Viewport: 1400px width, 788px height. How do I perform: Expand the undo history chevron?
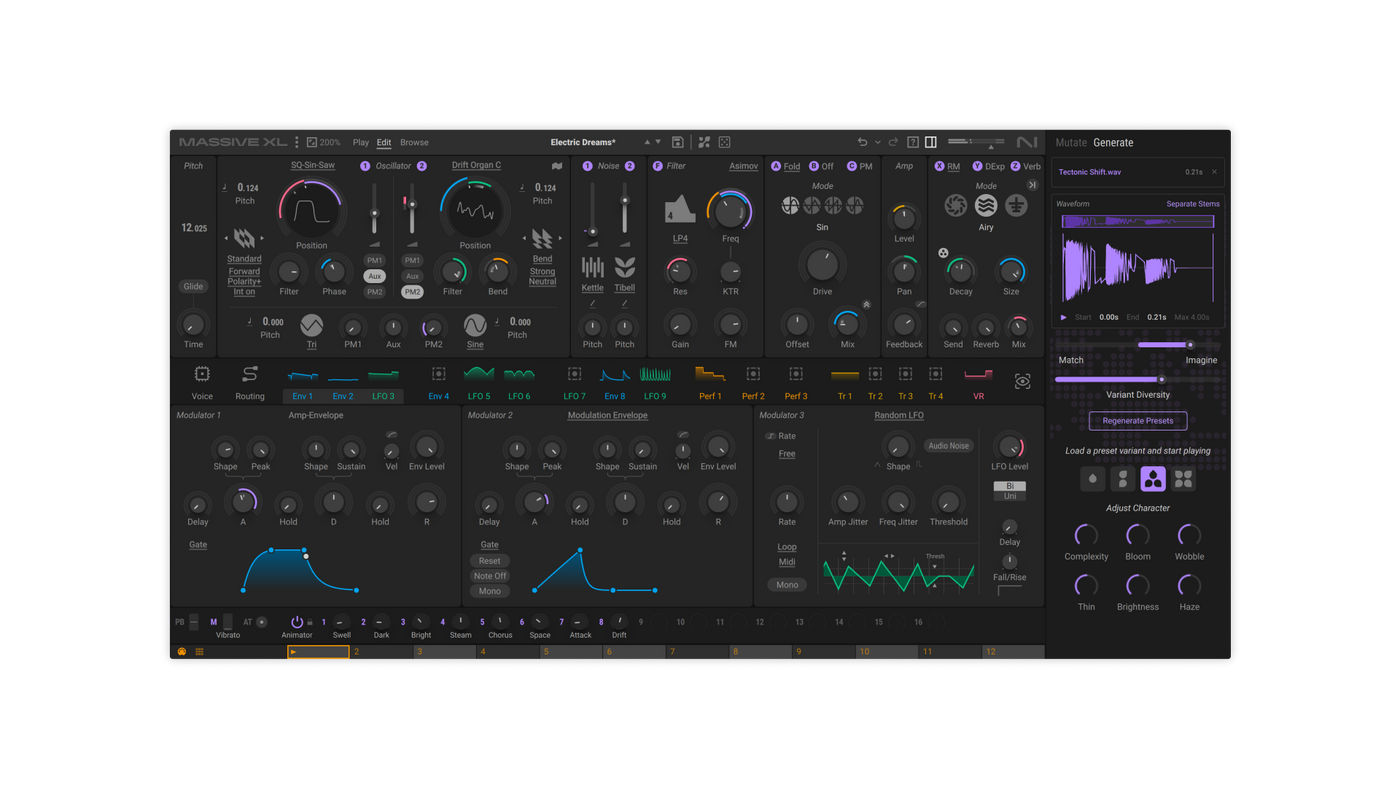(878, 142)
